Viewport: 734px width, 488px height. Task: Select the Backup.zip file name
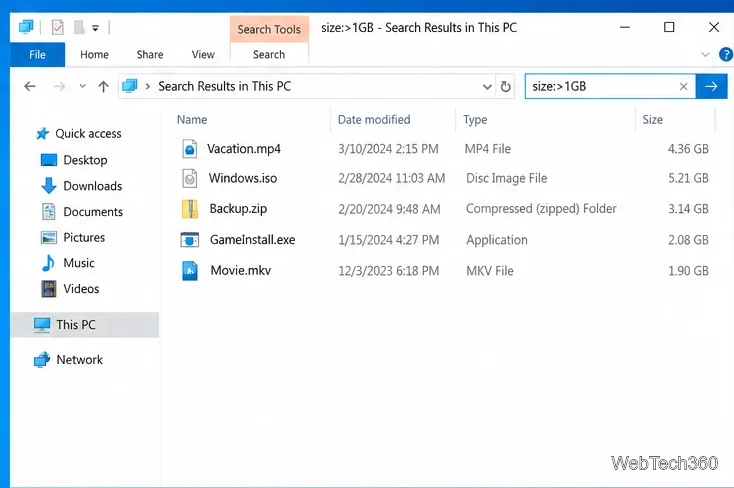(238, 209)
